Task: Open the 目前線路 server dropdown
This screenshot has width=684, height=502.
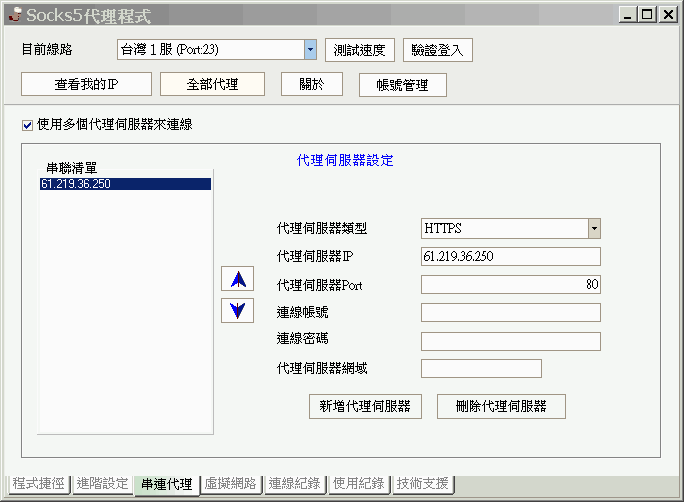Action: (310, 49)
